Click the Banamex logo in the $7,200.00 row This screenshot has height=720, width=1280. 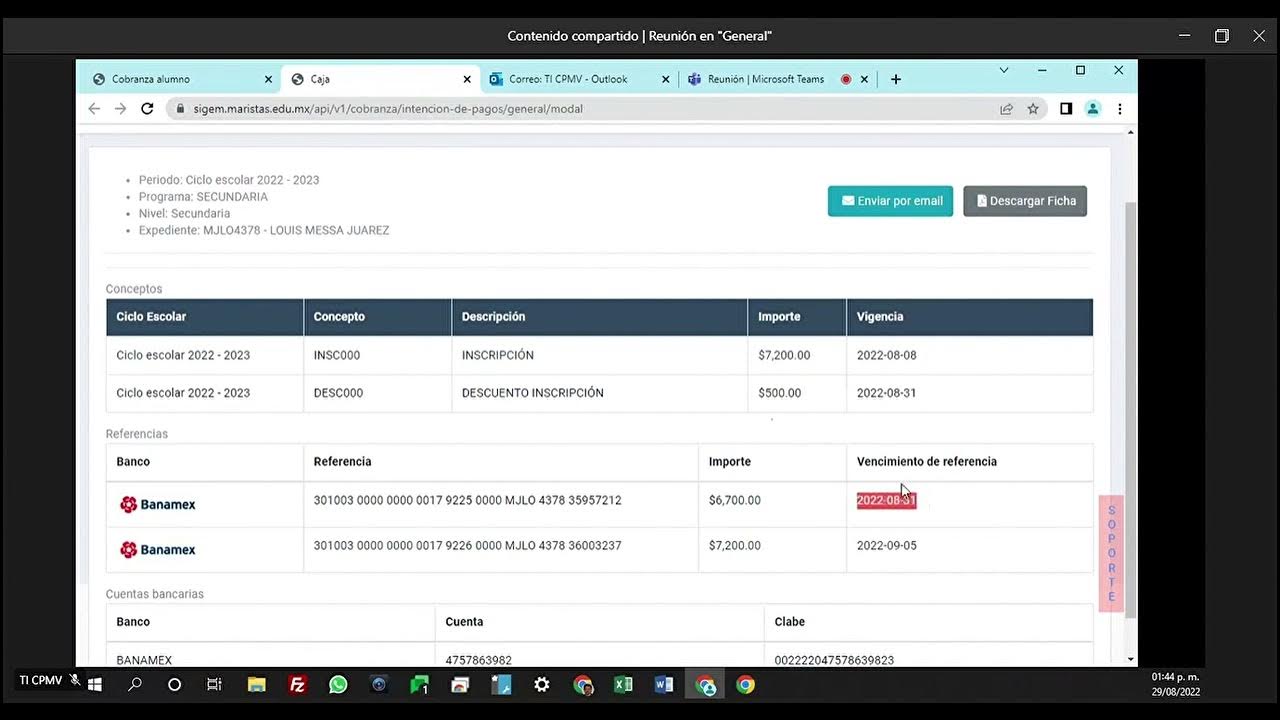pos(158,549)
